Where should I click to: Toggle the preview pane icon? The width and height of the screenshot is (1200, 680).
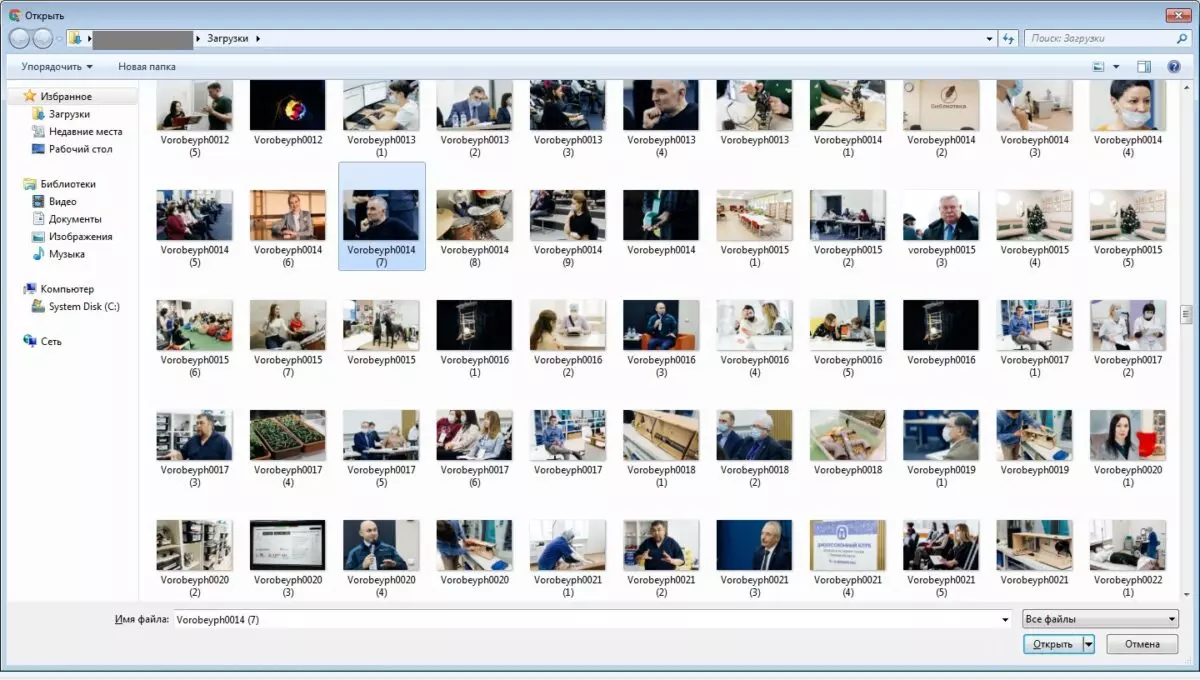click(x=1144, y=67)
